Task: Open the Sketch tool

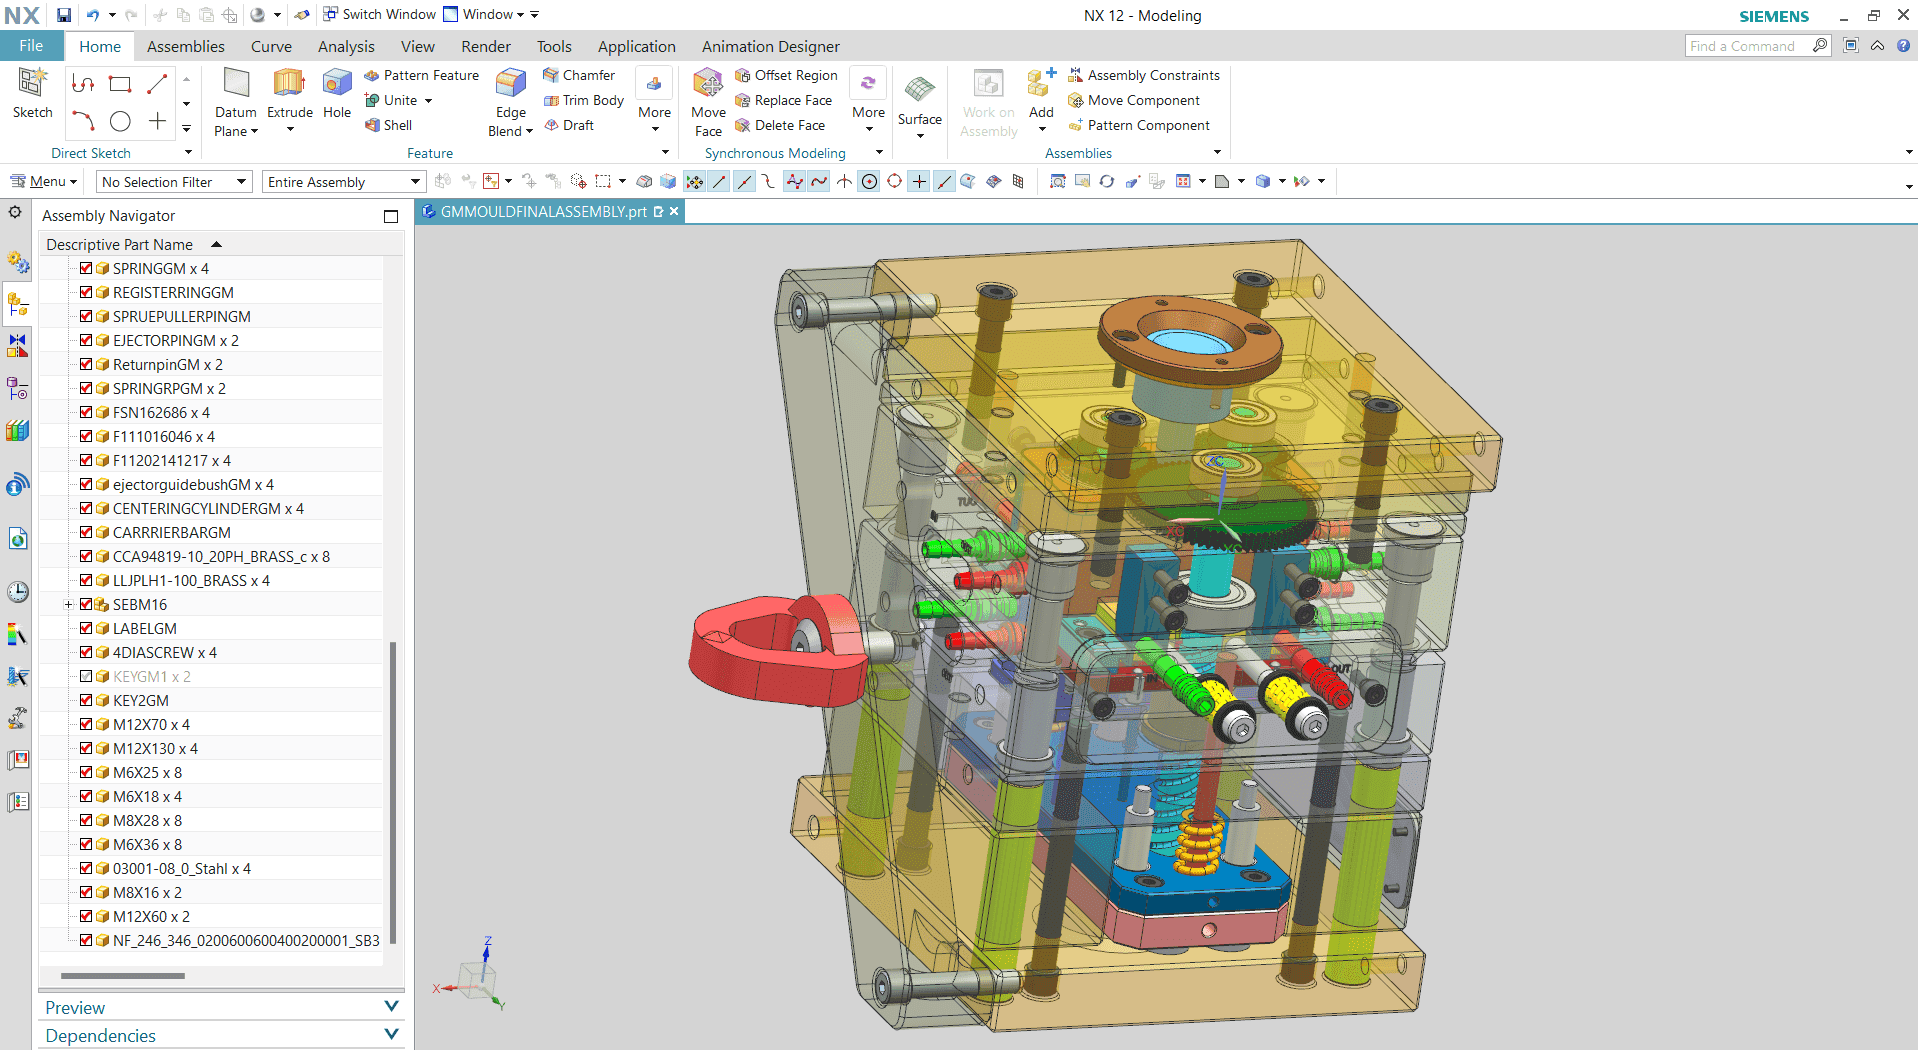Action: click(32, 94)
